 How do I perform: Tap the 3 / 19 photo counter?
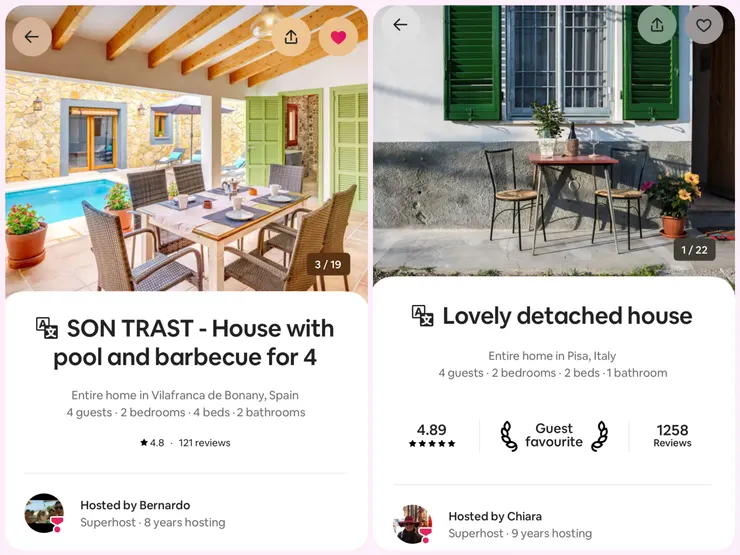tap(328, 264)
